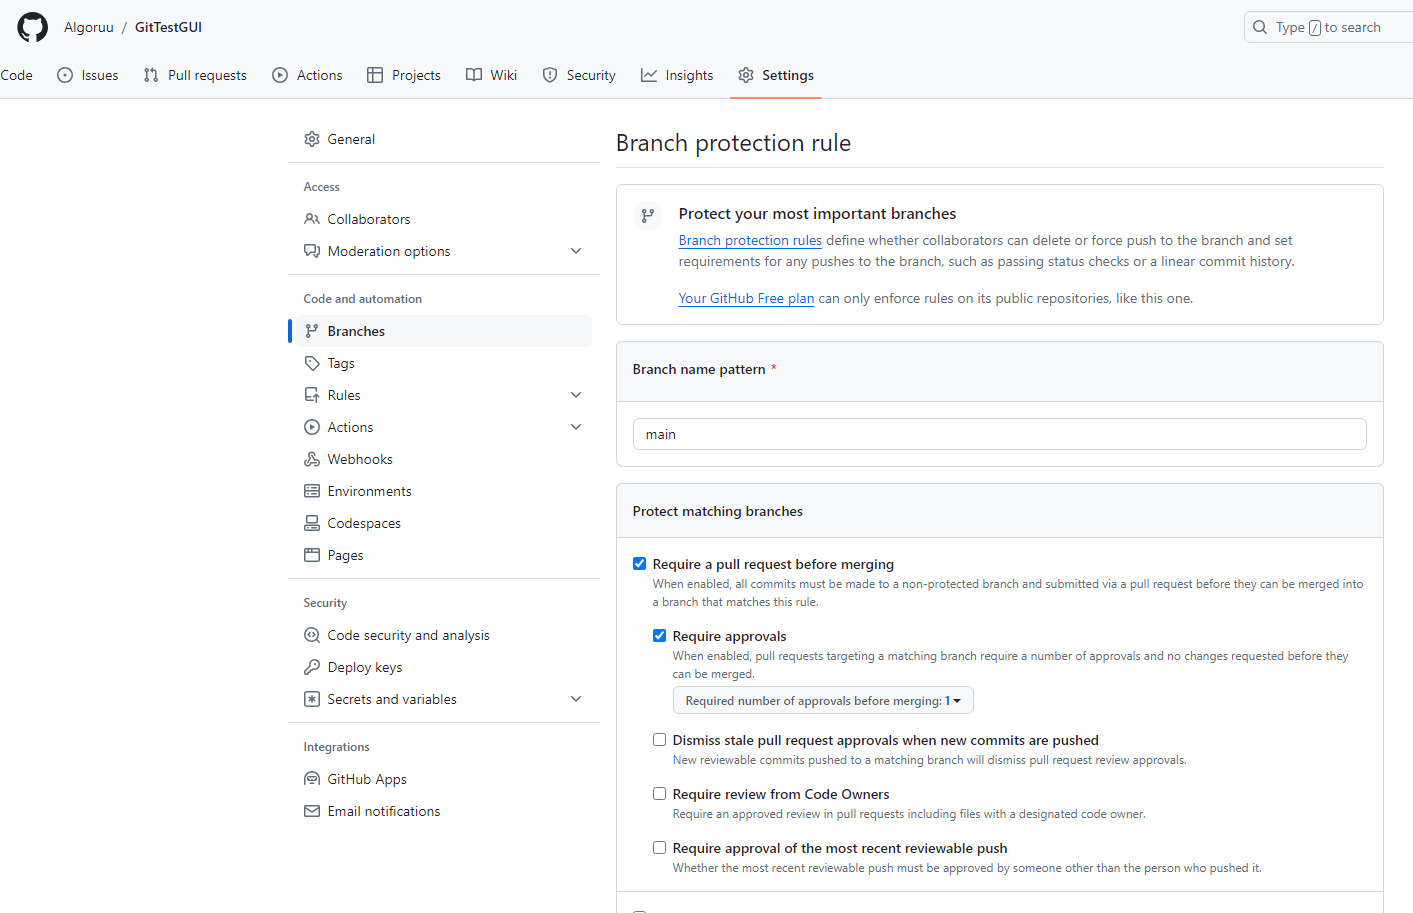Click the Deploy keys key icon
This screenshot has width=1413, height=913.
point(312,667)
